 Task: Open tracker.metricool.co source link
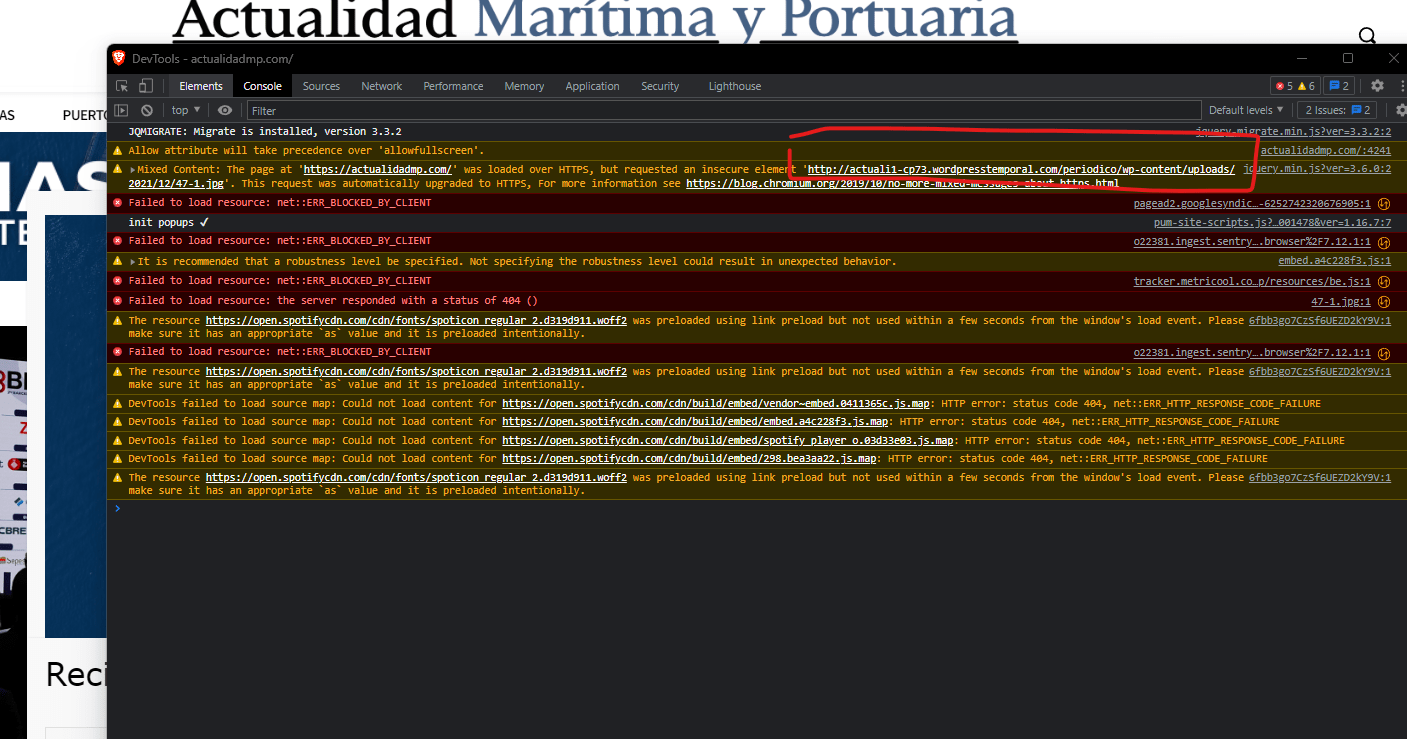1252,282
